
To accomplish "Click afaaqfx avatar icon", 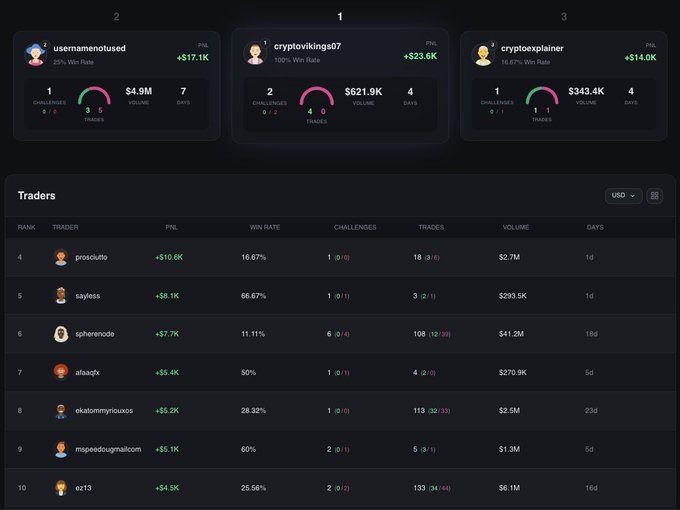I will pos(61,372).
